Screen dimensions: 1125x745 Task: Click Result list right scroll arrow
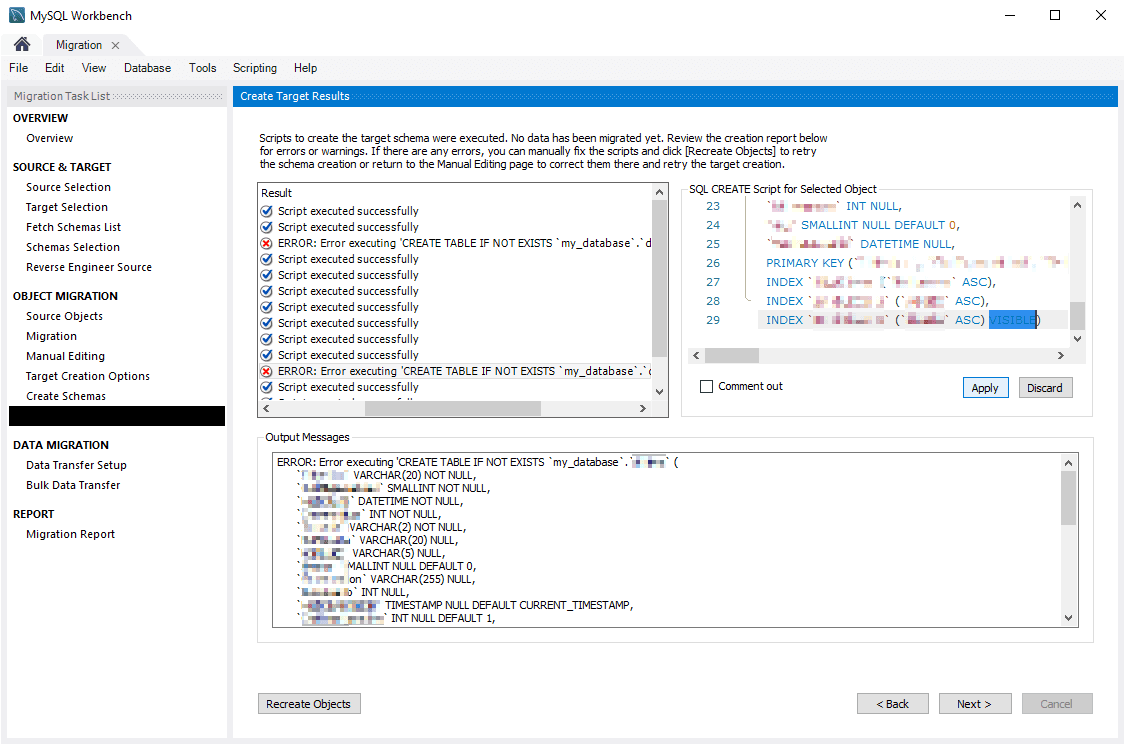point(643,408)
